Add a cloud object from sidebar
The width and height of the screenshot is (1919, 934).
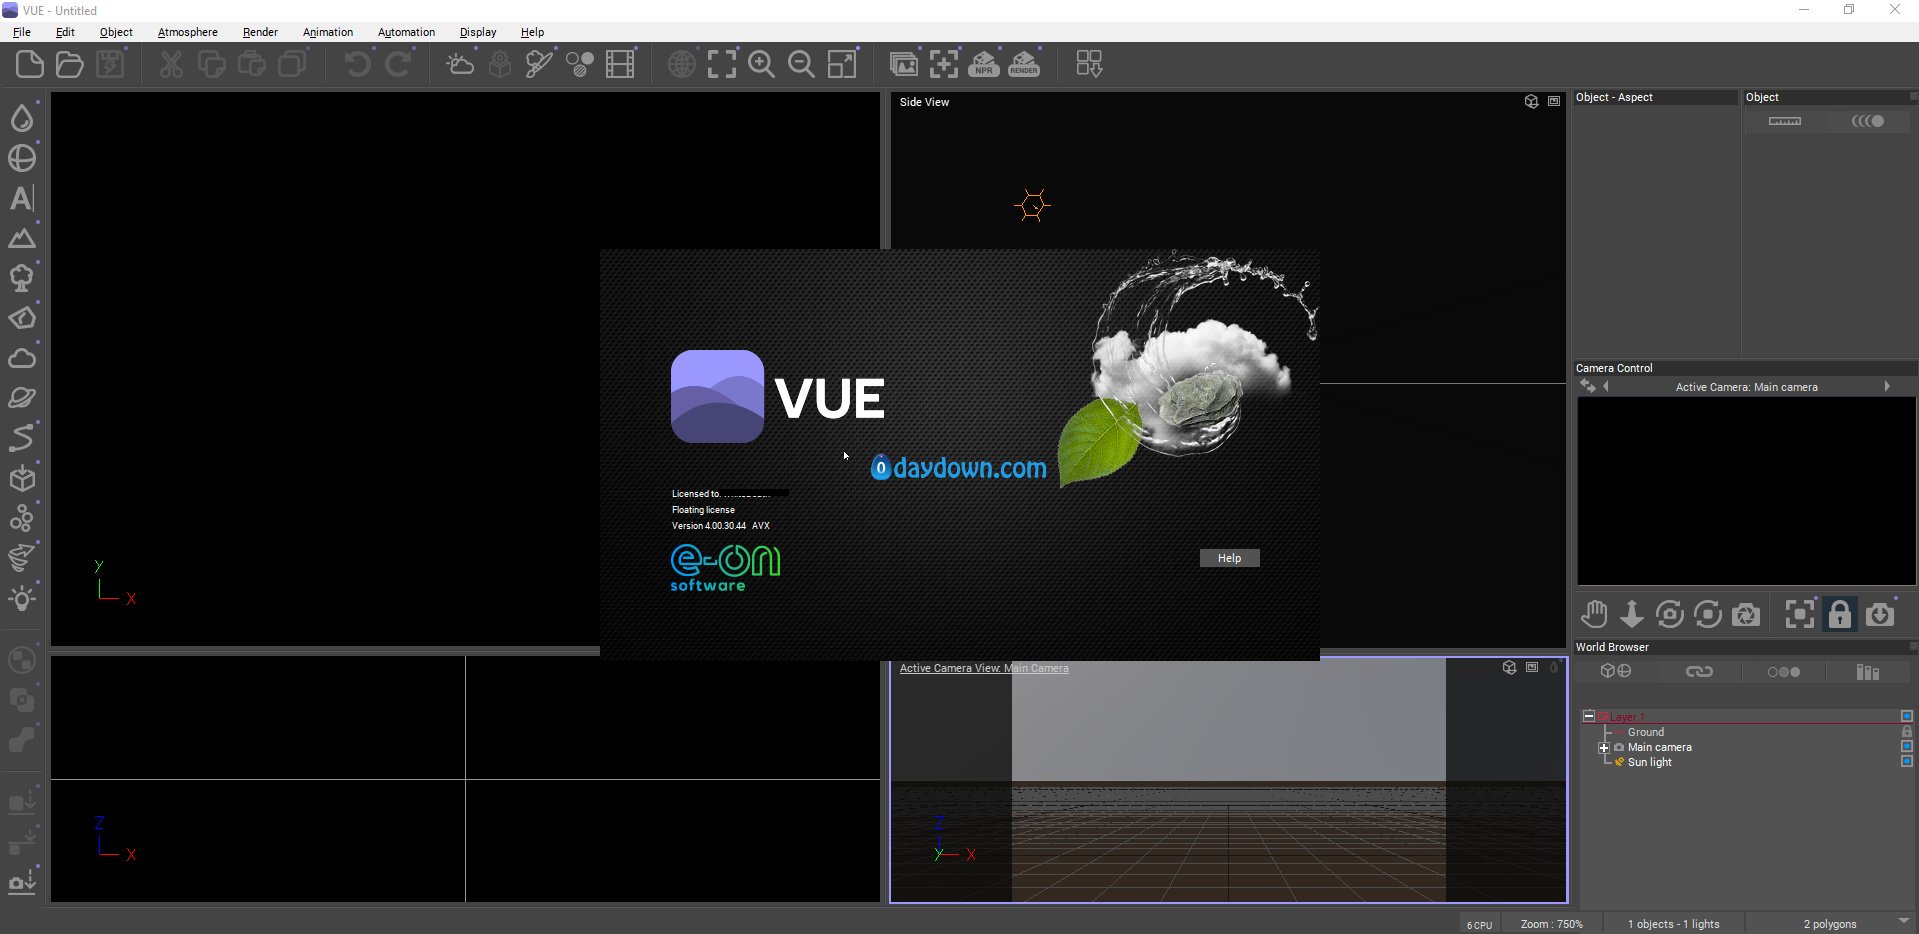[22, 358]
